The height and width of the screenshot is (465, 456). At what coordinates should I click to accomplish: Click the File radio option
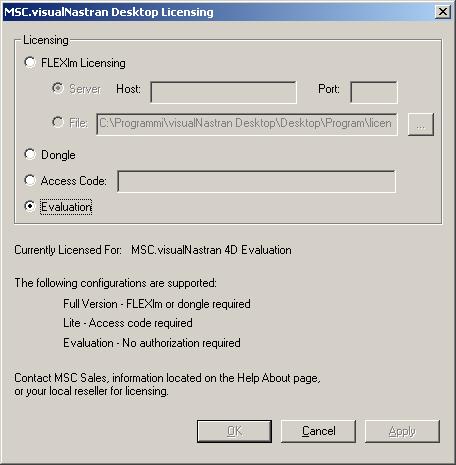(58, 122)
